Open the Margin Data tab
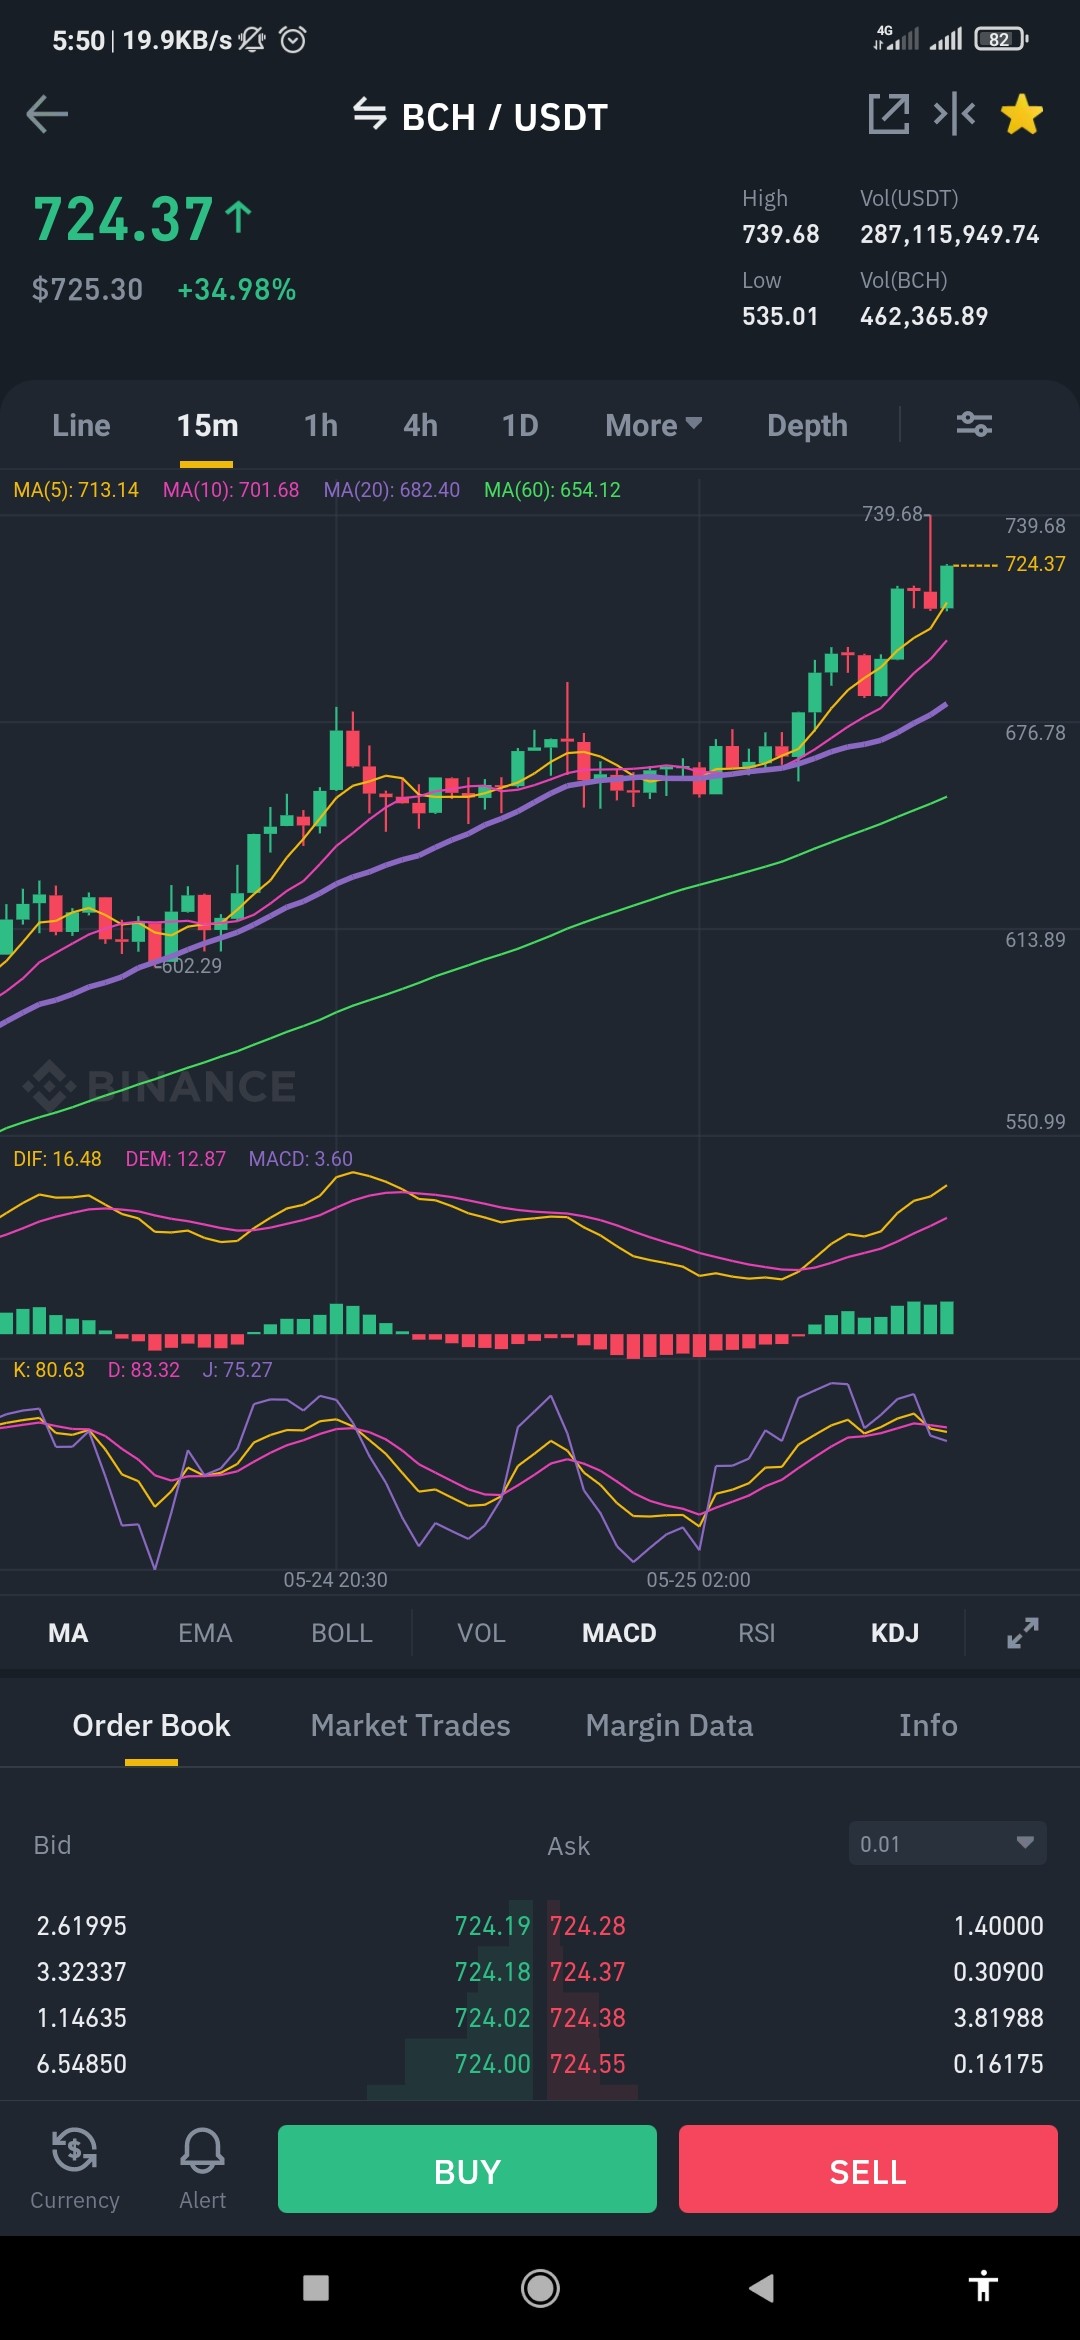 (669, 1725)
